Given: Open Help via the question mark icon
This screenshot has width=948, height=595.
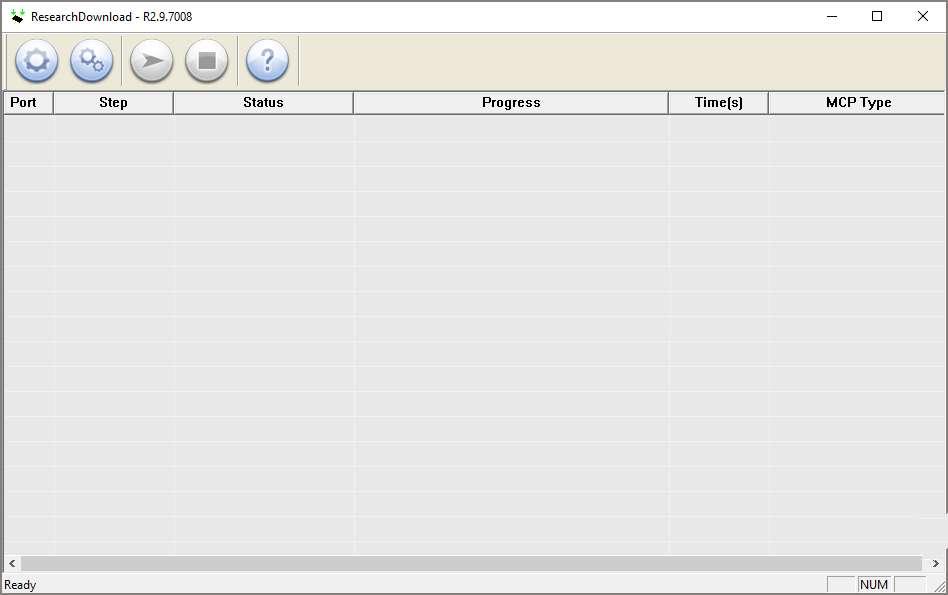Looking at the screenshot, I should click(x=266, y=61).
